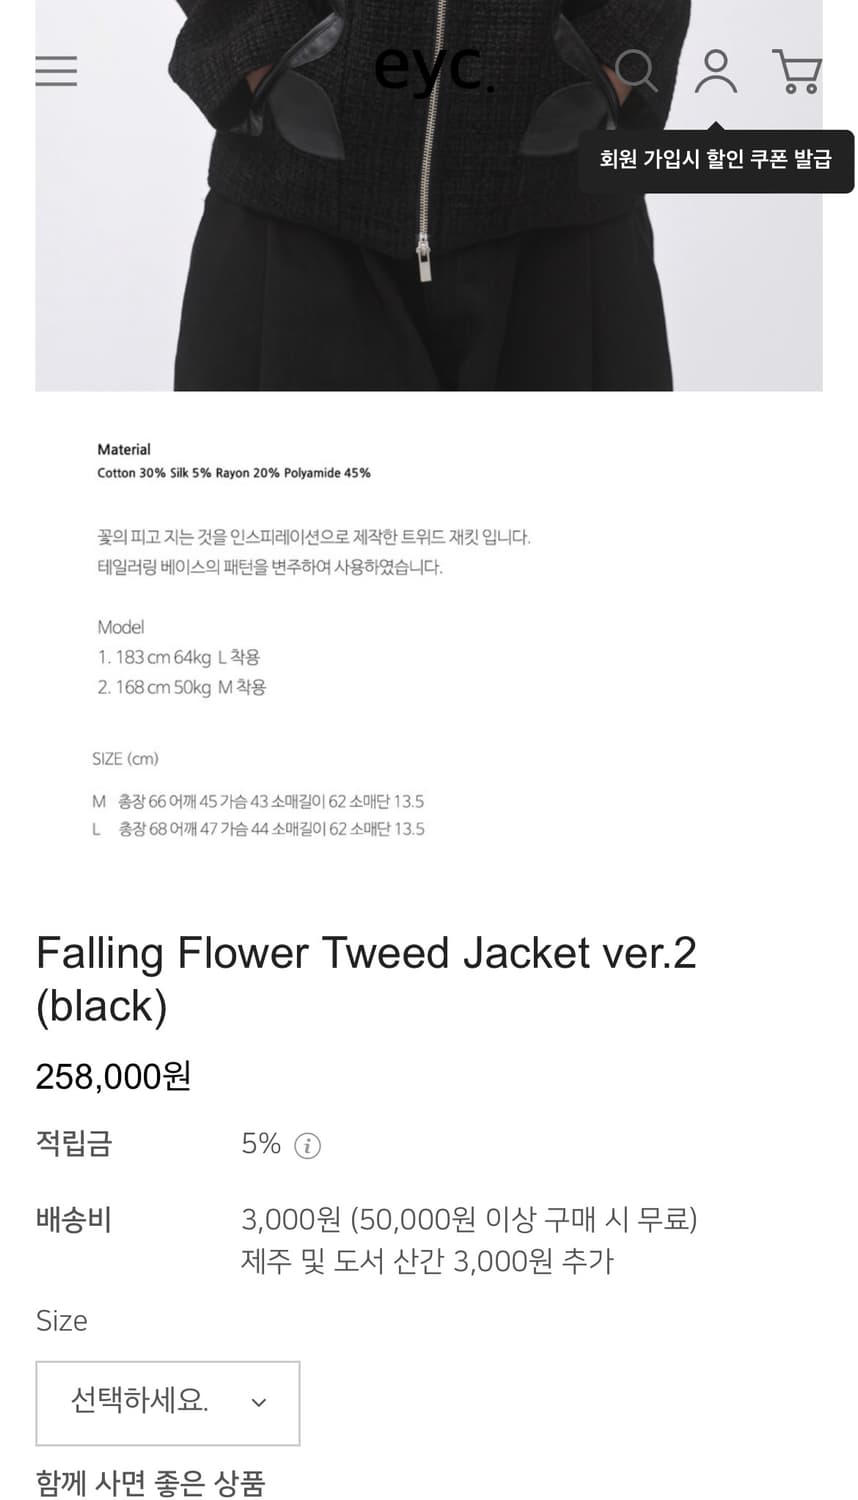Click the 배송비 label
This screenshot has height=1500, width=858.
pos(74,1219)
